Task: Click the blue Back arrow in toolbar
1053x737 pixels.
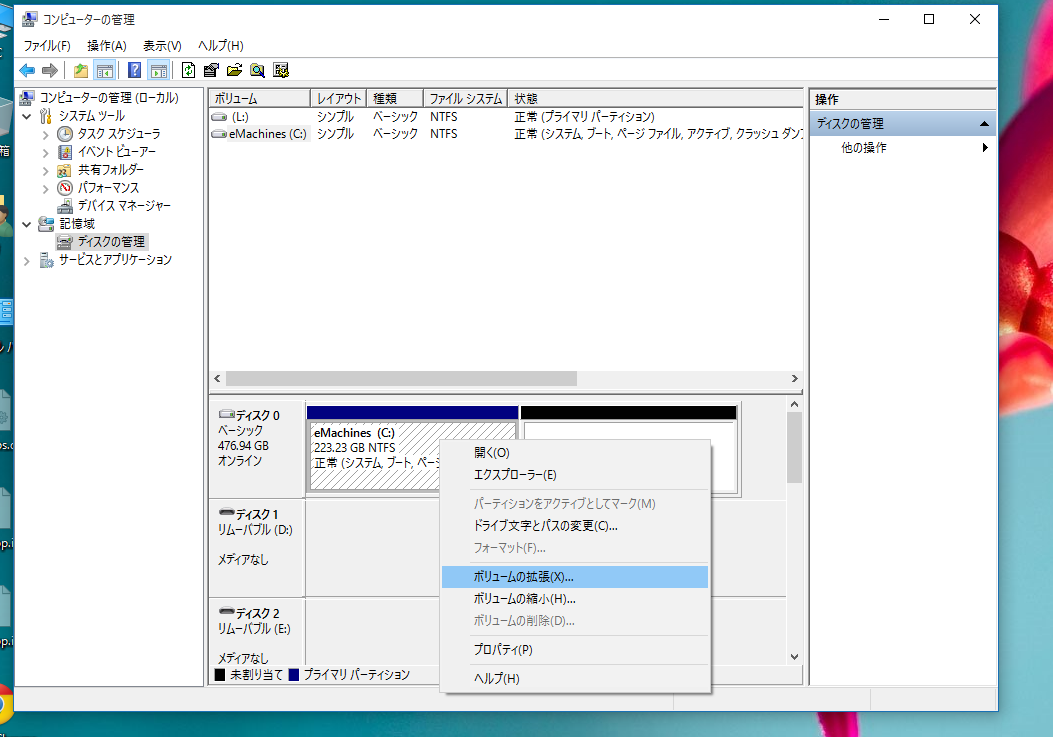Action: [27, 70]
